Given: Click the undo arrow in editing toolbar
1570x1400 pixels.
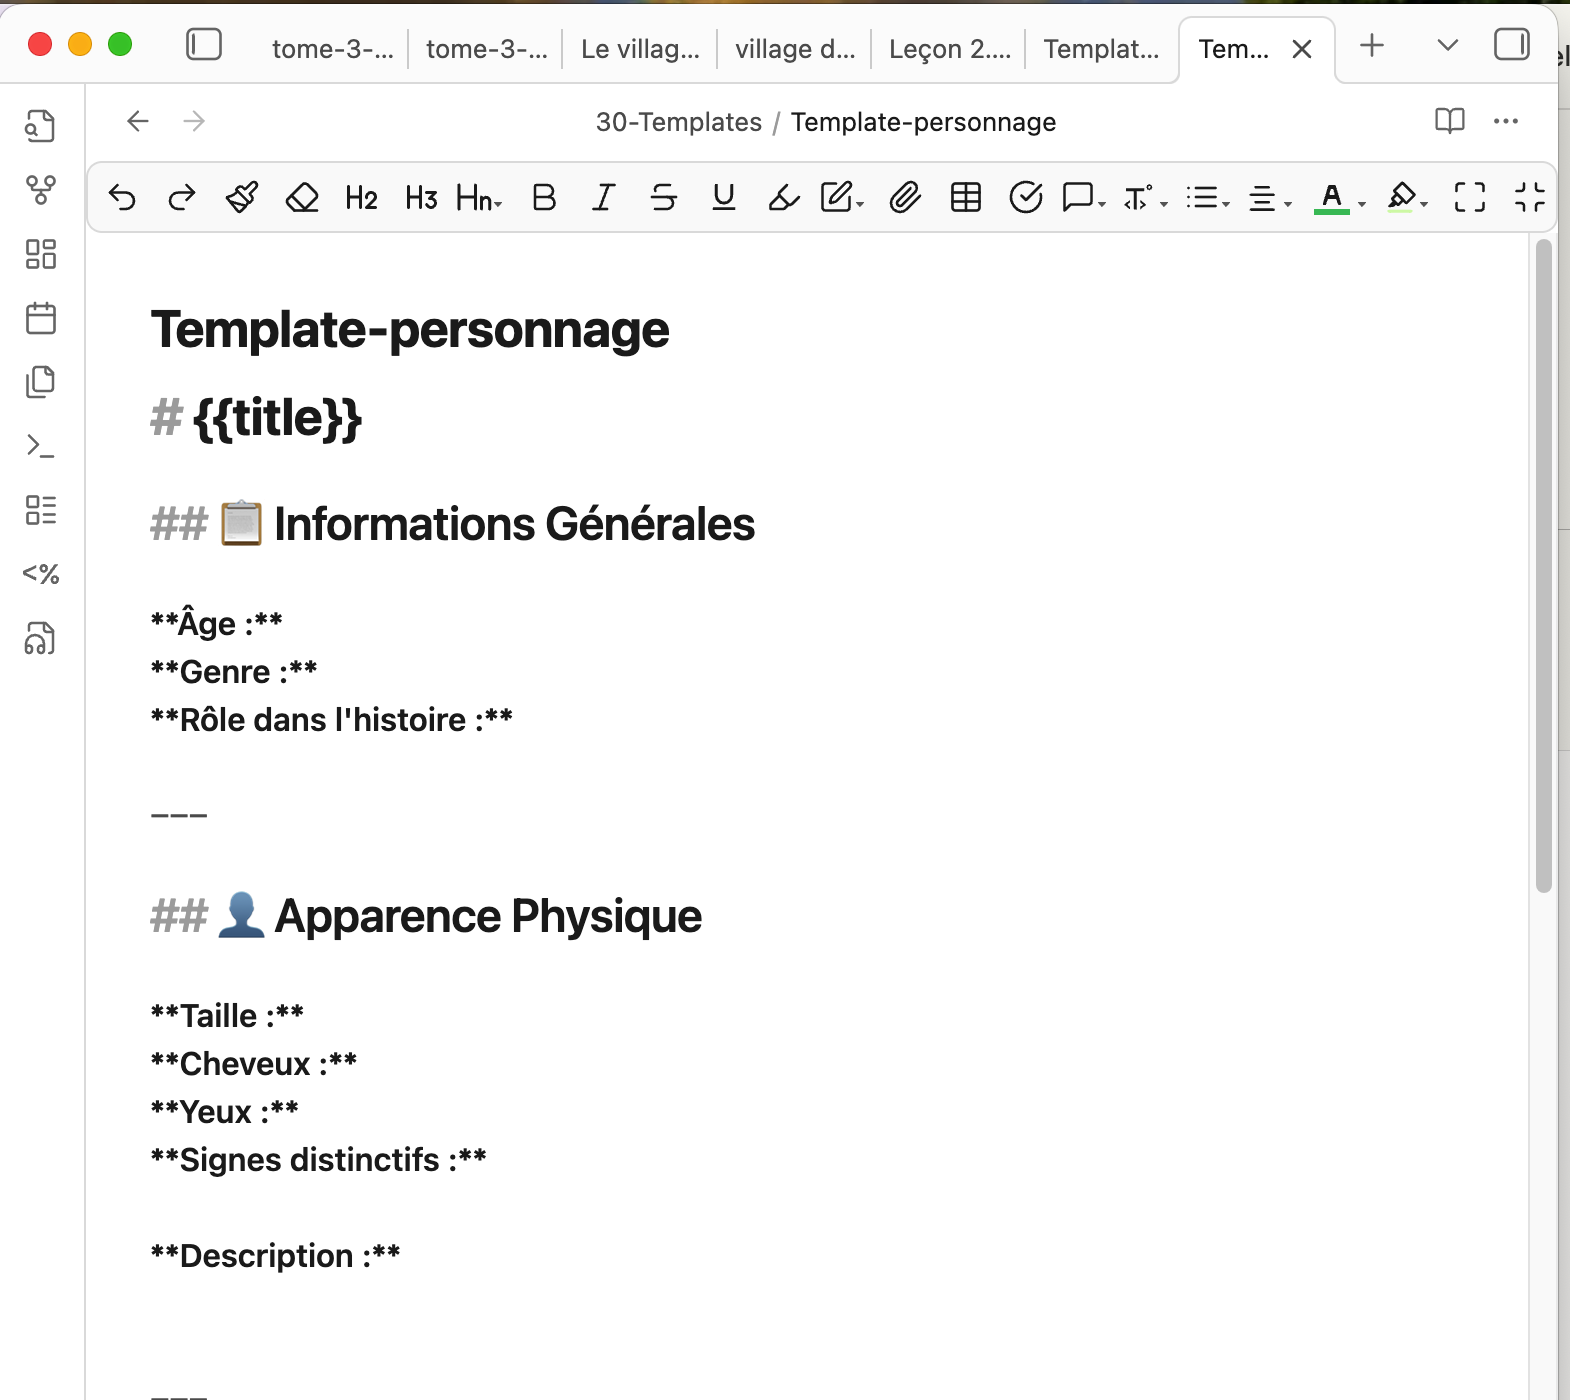Looking at the screenshot, I should click(x=122, y=198).
